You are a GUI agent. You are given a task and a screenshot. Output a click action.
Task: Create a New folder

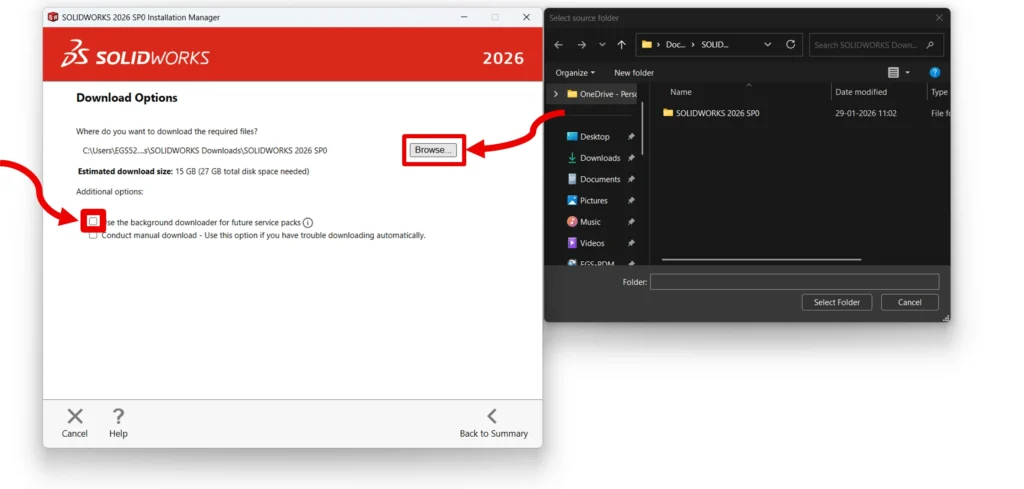[x=633, y=73]
